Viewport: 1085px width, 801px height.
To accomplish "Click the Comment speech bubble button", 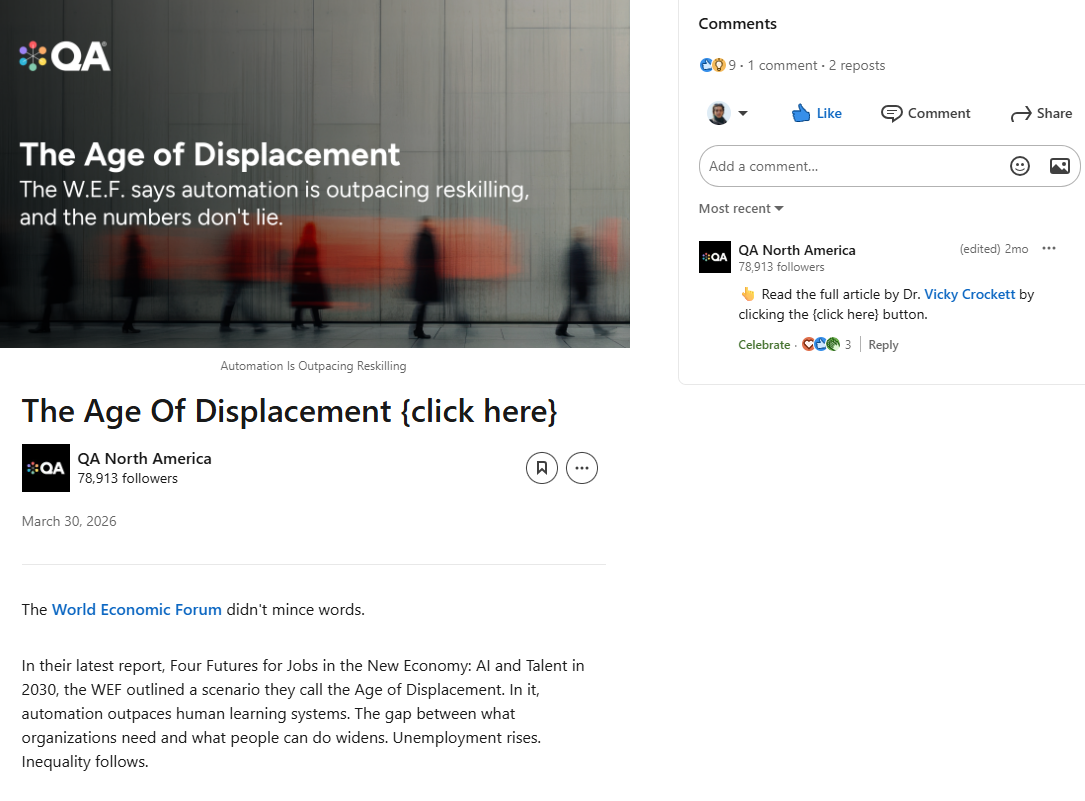I will tap(925, 113).
